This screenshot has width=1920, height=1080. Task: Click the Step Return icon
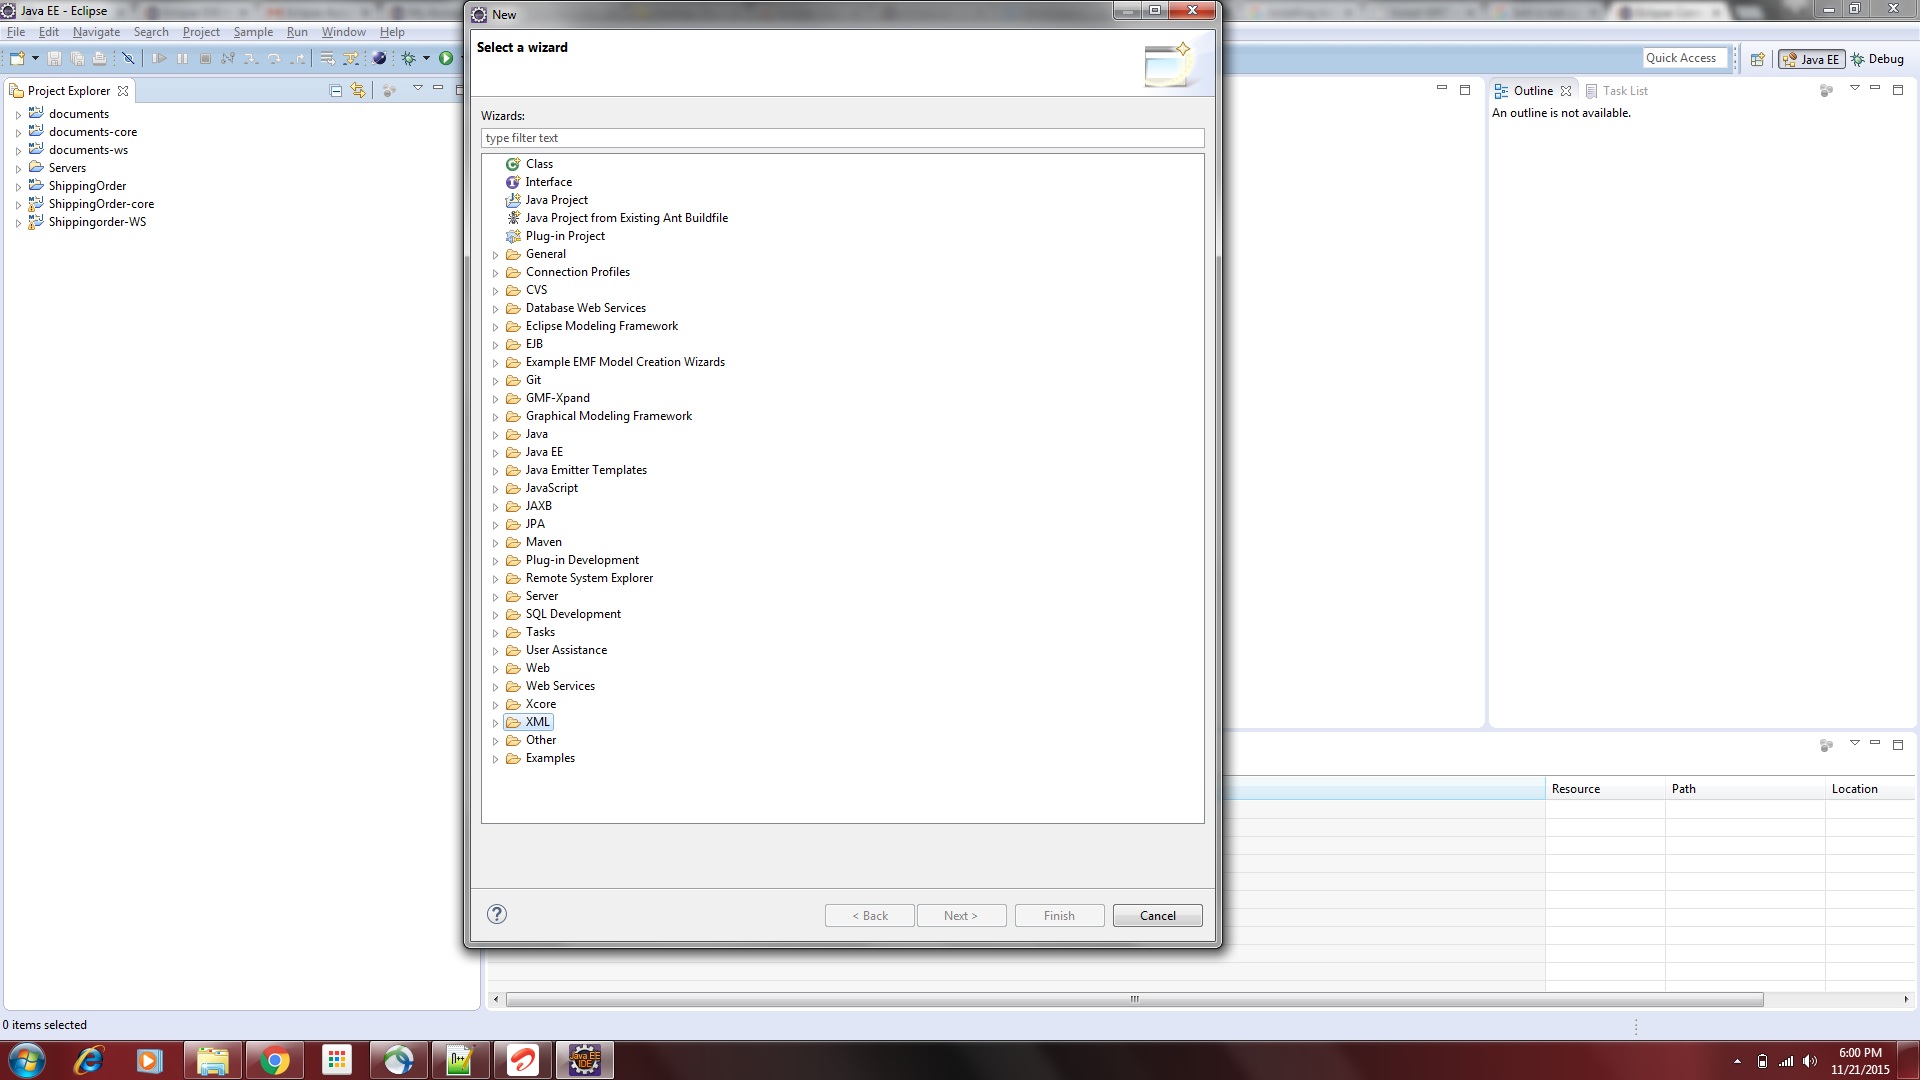298,58
